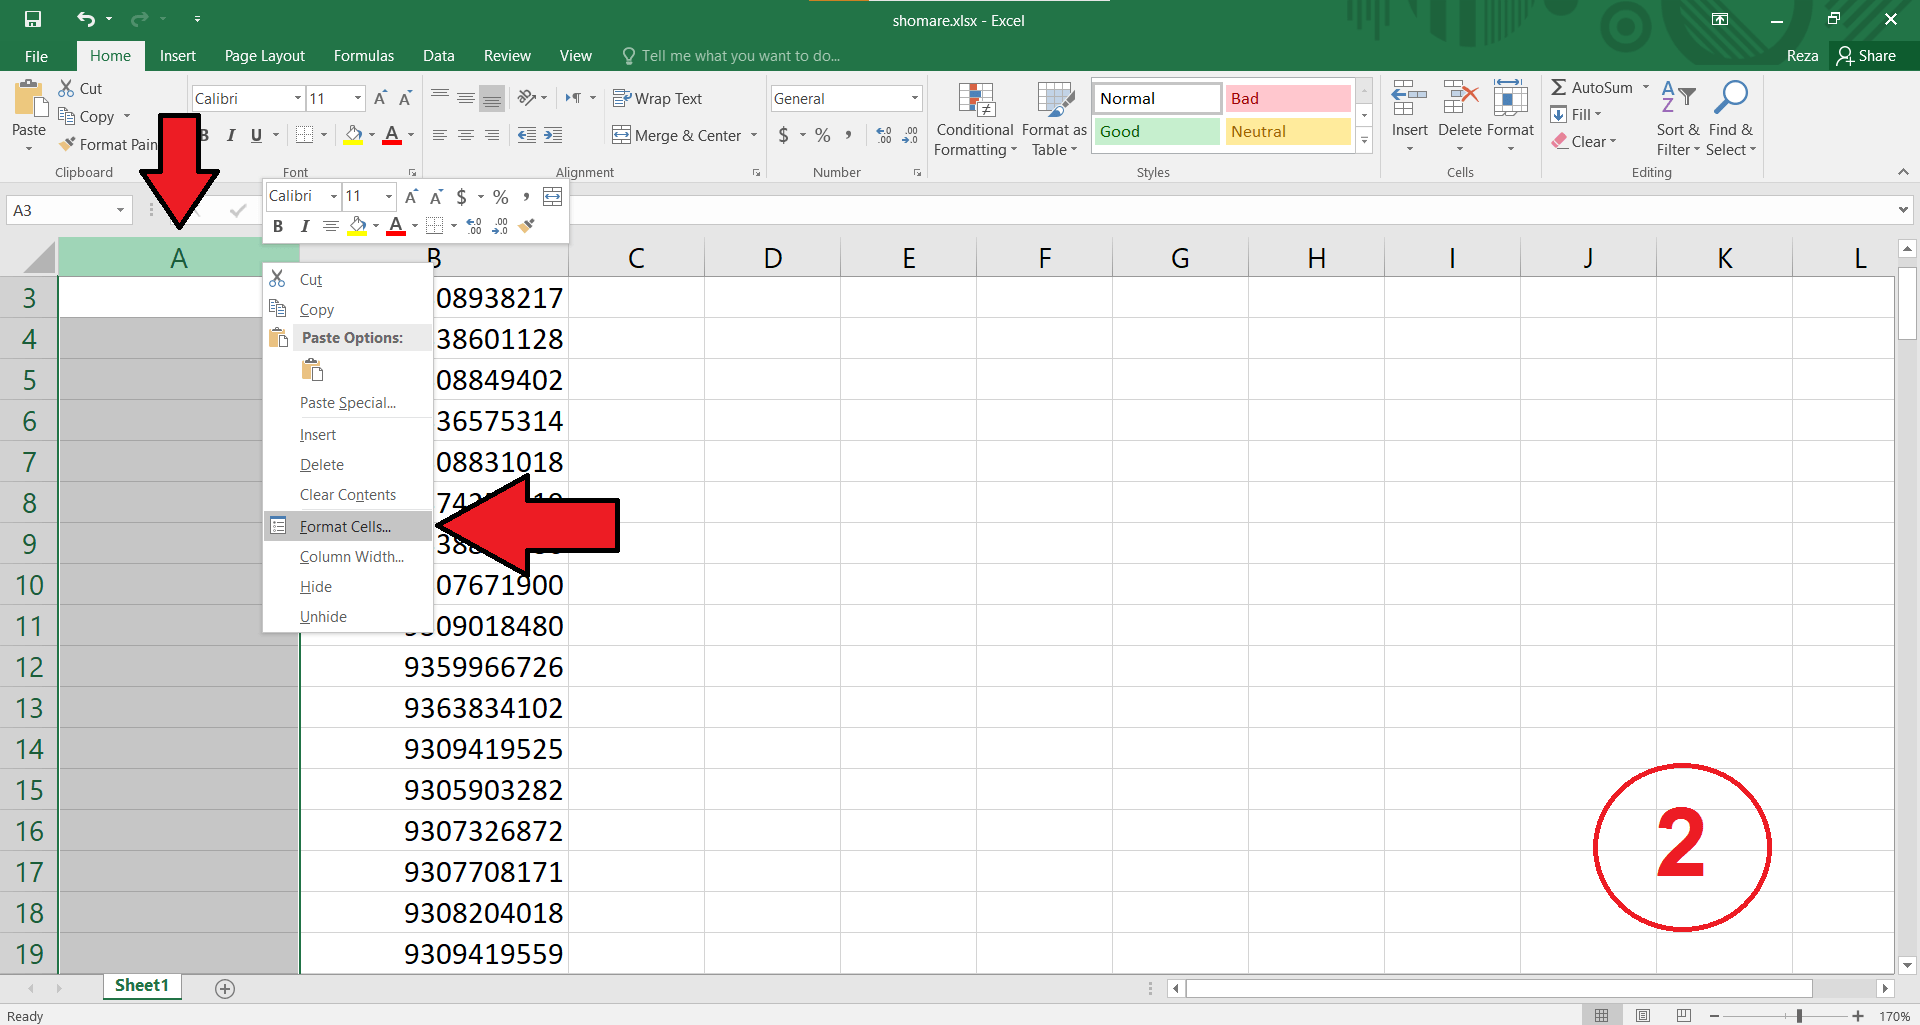
Task: Click the AutoSum sigma icon
Action: point(1559,88)
